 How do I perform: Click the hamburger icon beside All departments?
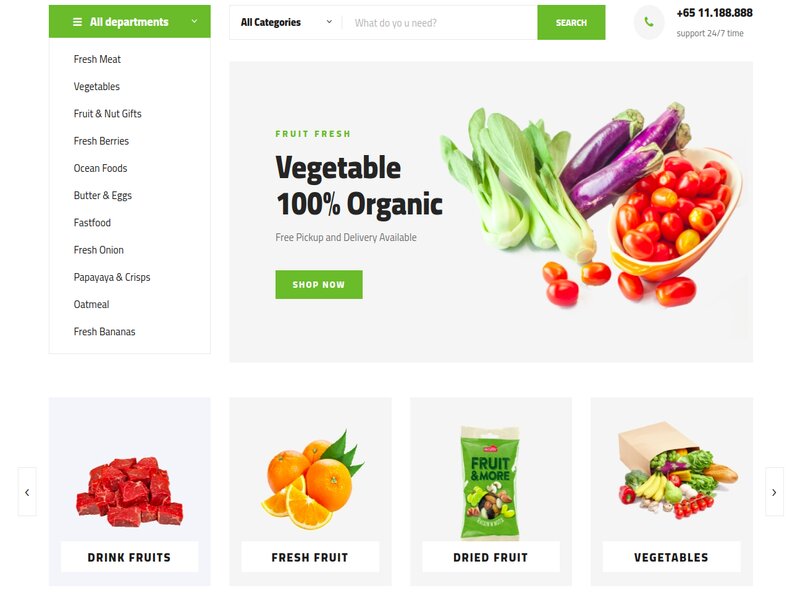(78, 22)
